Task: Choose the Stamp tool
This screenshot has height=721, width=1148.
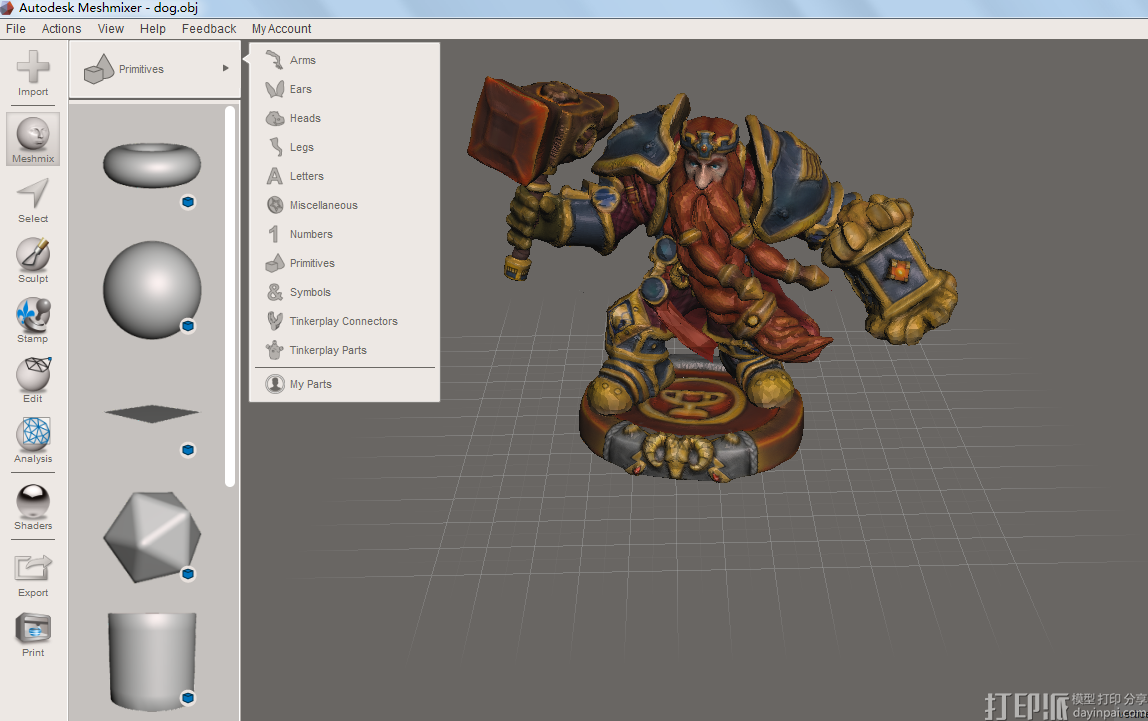Action: coord(33,320)
